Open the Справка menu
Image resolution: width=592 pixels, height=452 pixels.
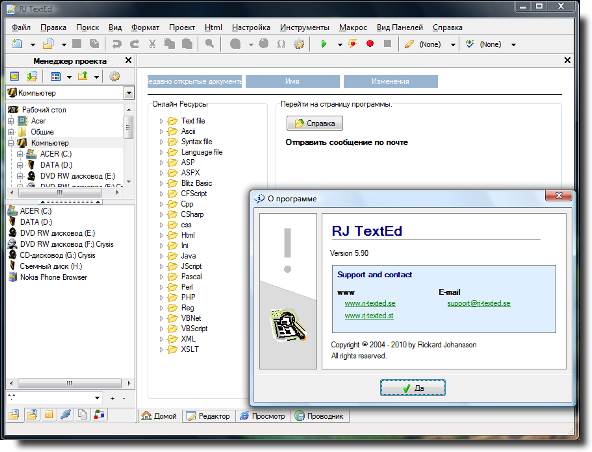[447, 27]
